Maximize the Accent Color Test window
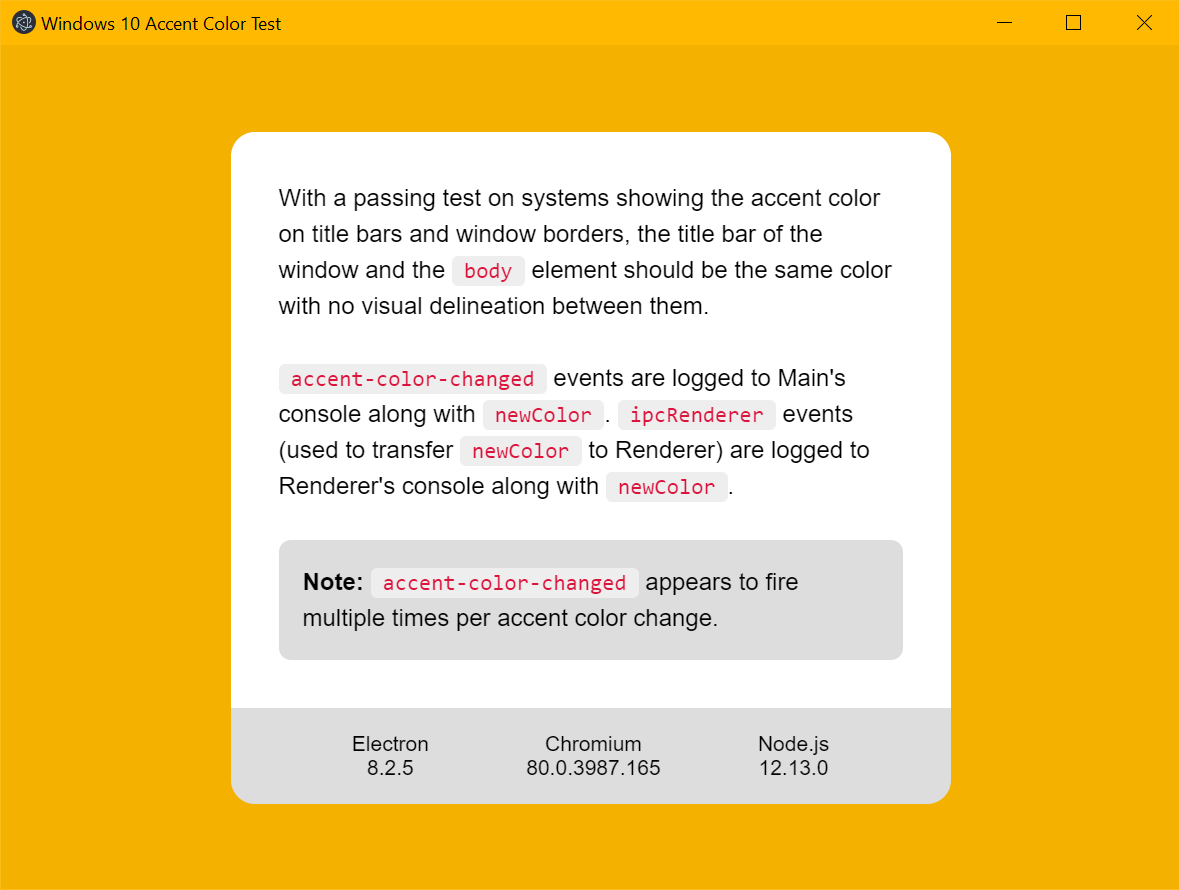This screenshot has width=1179, height=890. [1074, 23]
